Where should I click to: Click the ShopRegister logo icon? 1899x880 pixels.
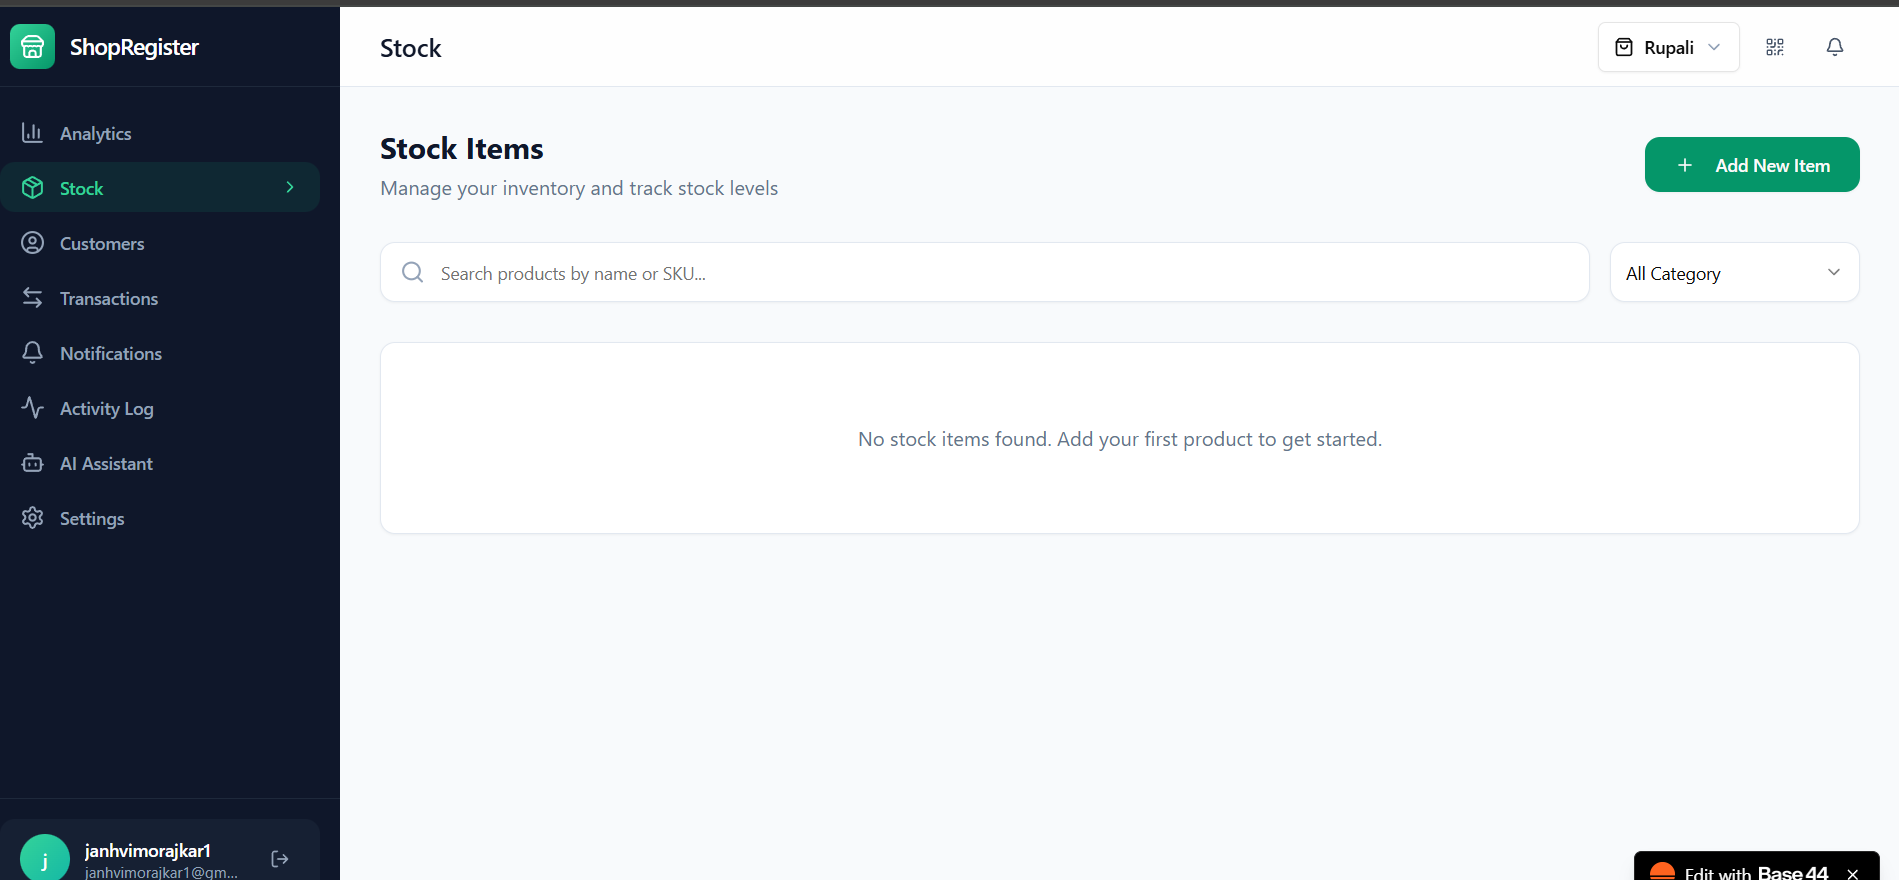32,46
